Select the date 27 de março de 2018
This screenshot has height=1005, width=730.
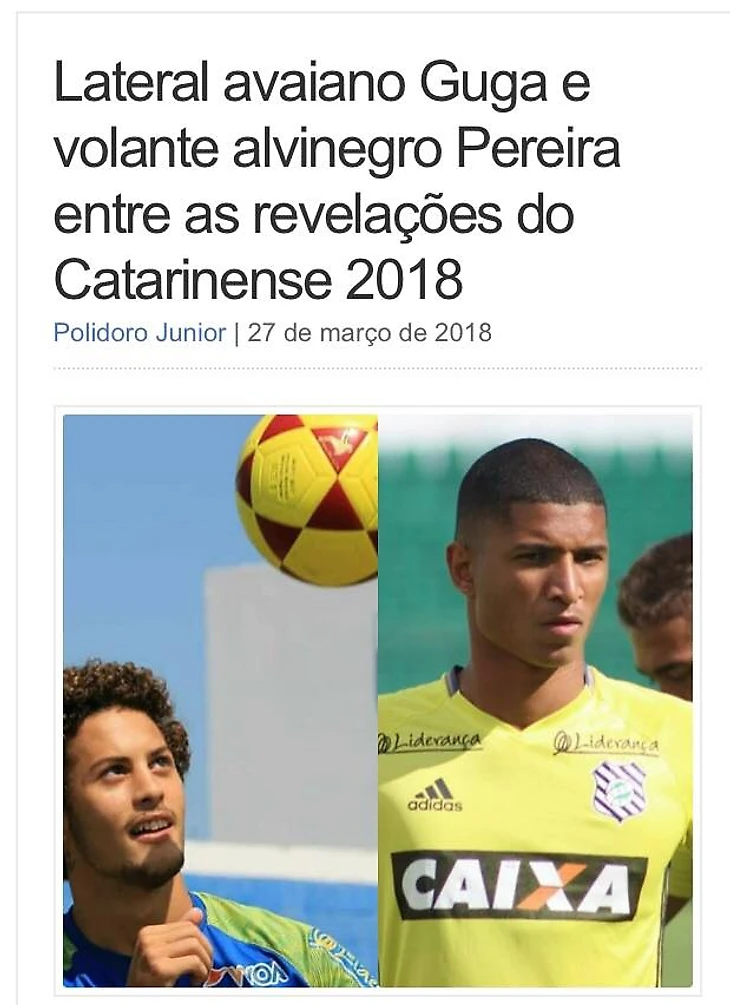(x=370, y=333)
